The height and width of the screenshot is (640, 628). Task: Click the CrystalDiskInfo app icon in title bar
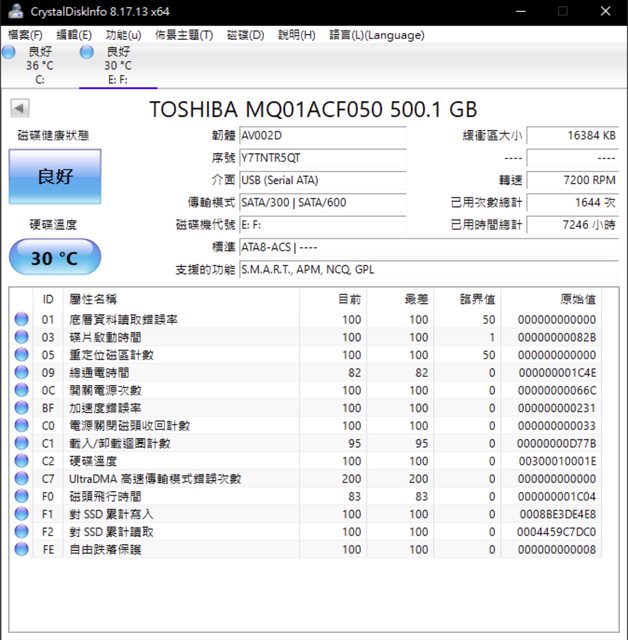click(x=11, y=11)
